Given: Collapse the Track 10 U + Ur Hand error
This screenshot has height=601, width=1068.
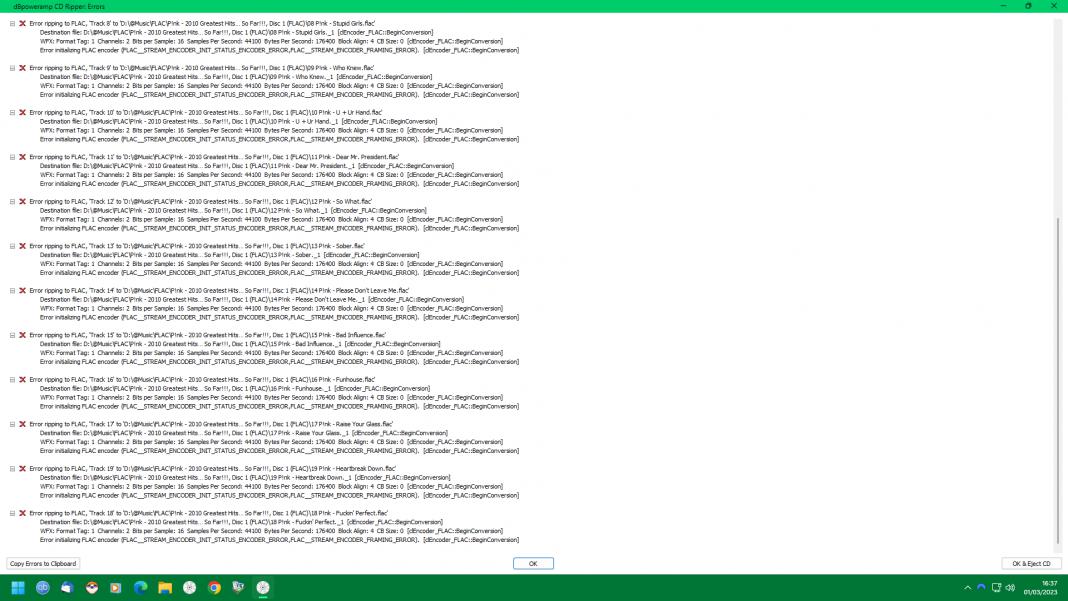Looking at the screenshot, I should click(12, 113).
